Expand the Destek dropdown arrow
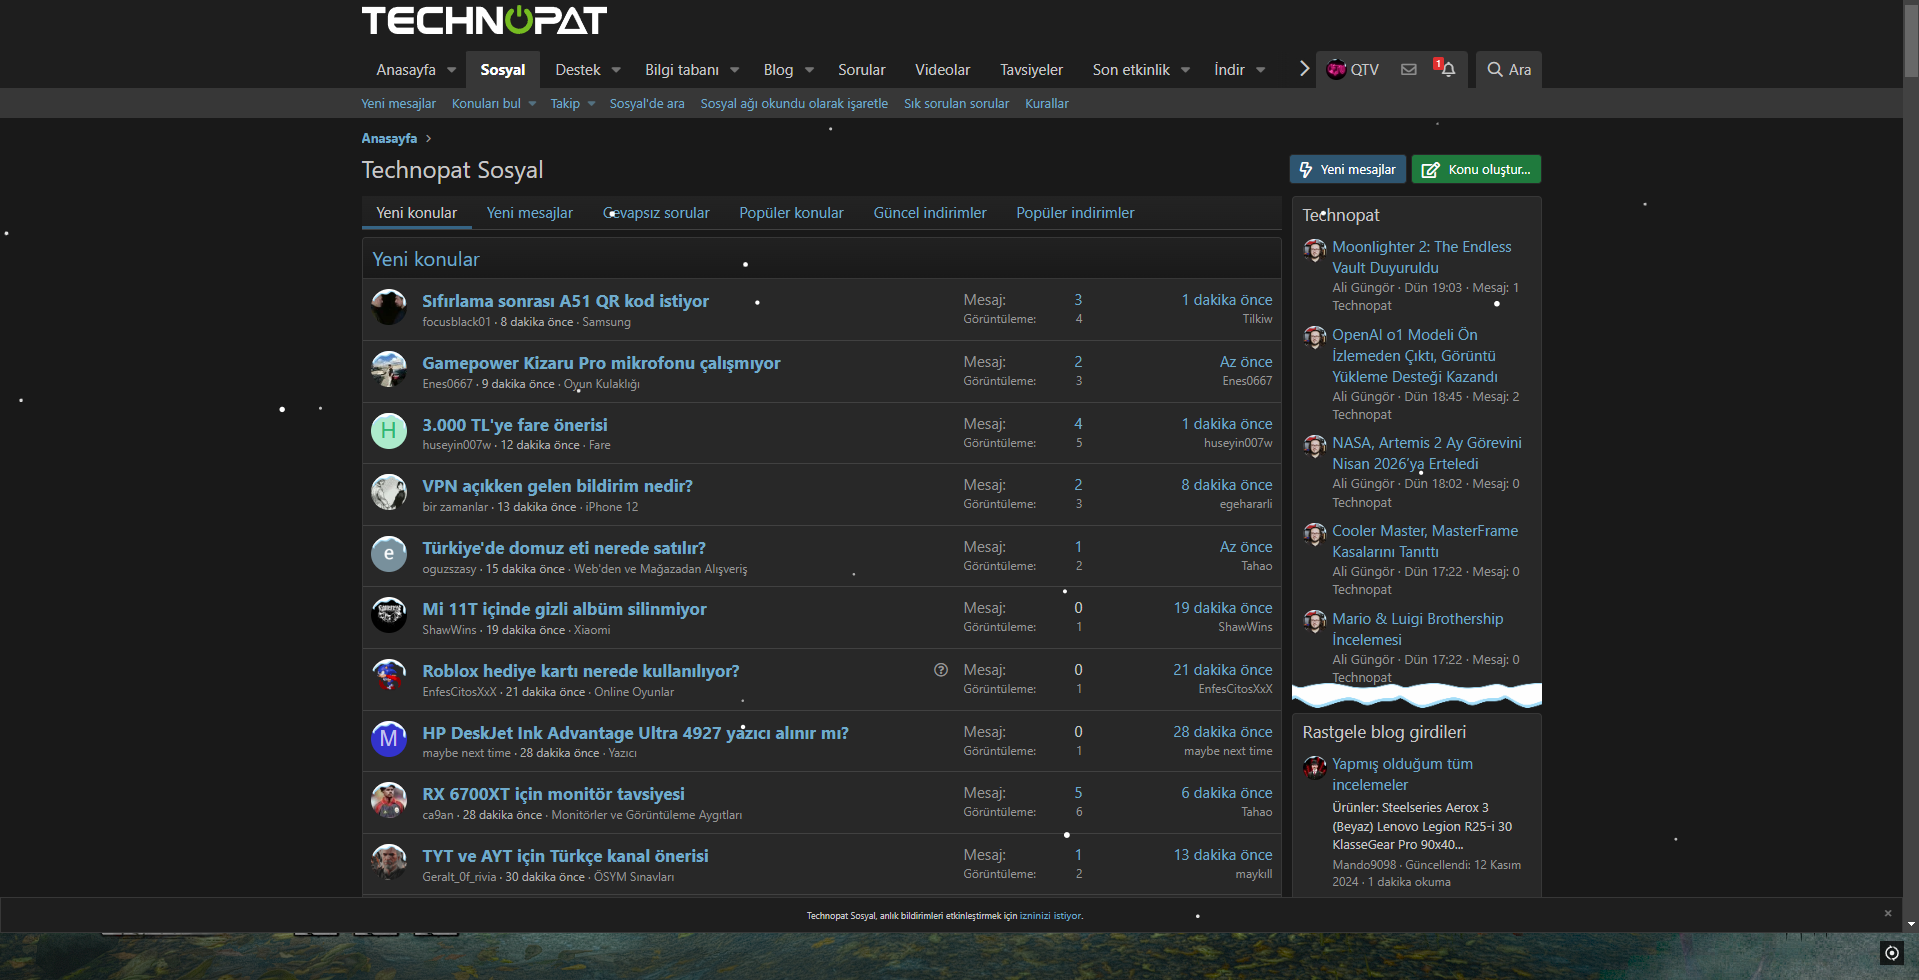 pyautogui.click(x=616, y=70)
